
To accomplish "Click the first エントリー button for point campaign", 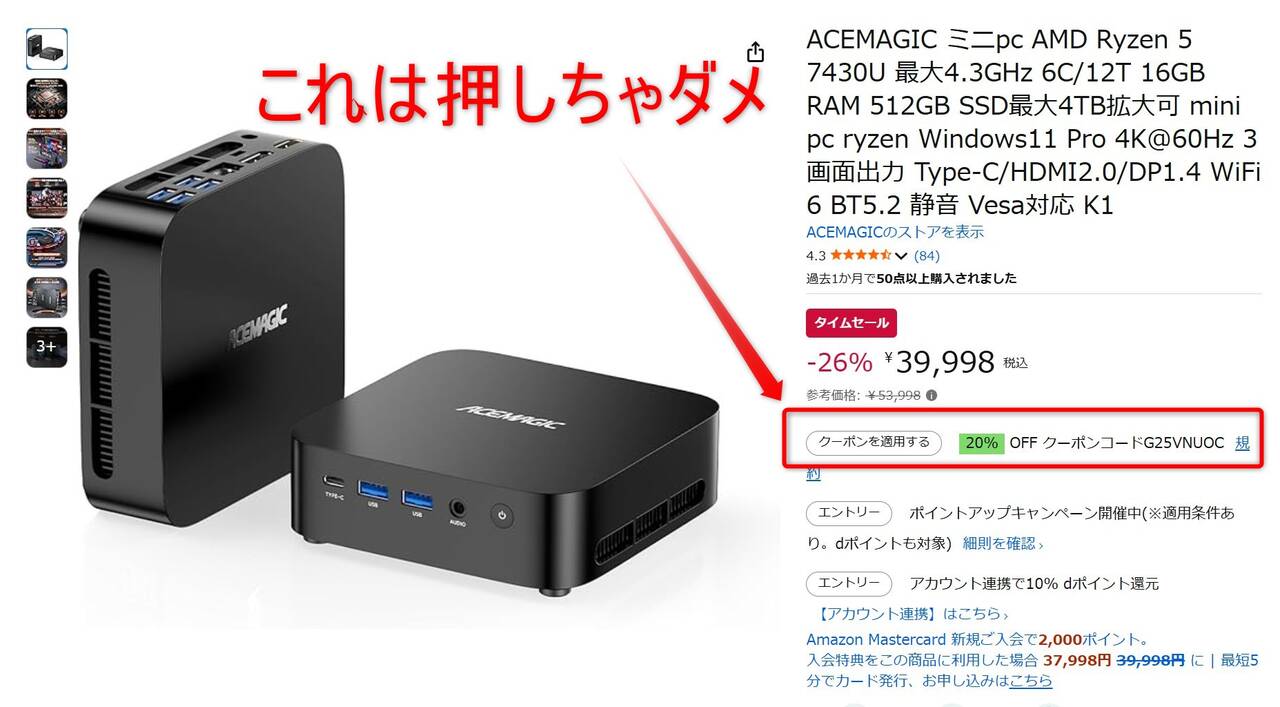I will click(849, 513).
